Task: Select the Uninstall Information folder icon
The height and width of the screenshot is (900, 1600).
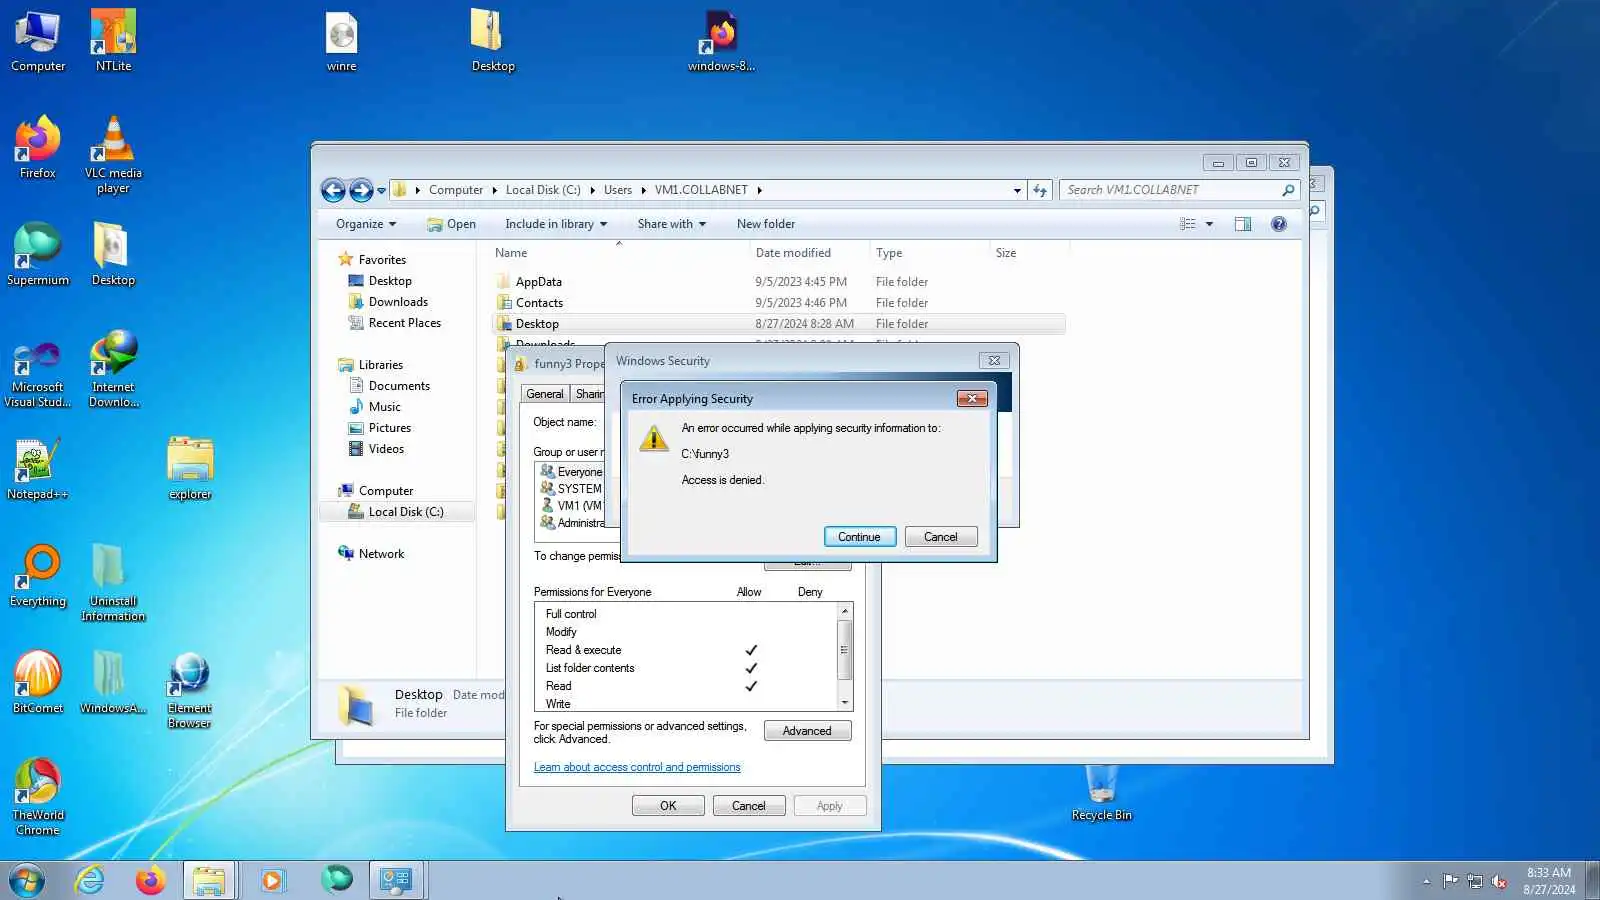Action: (x=113, y=582)
